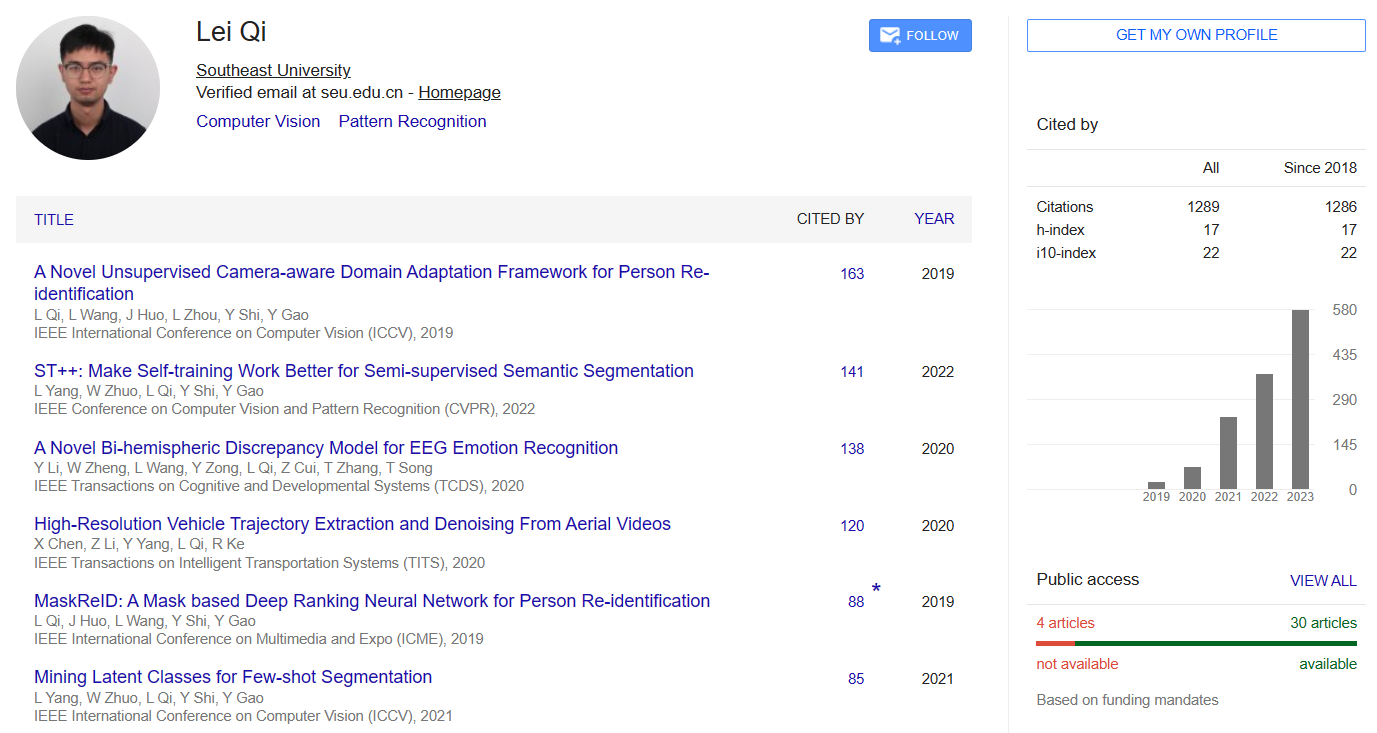Viewport: 1377px width, 733px height.
Task: Open the Southeast University link
Action: click(x=273, y=70)
